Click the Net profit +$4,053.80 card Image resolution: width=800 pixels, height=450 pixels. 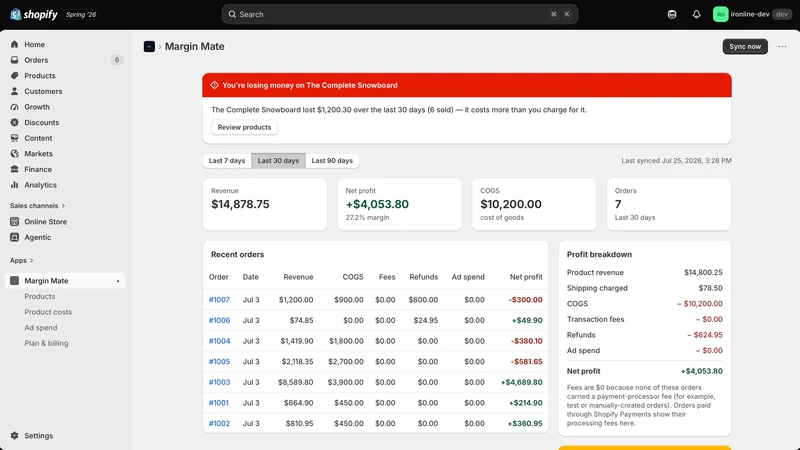(x=399, y=204)
